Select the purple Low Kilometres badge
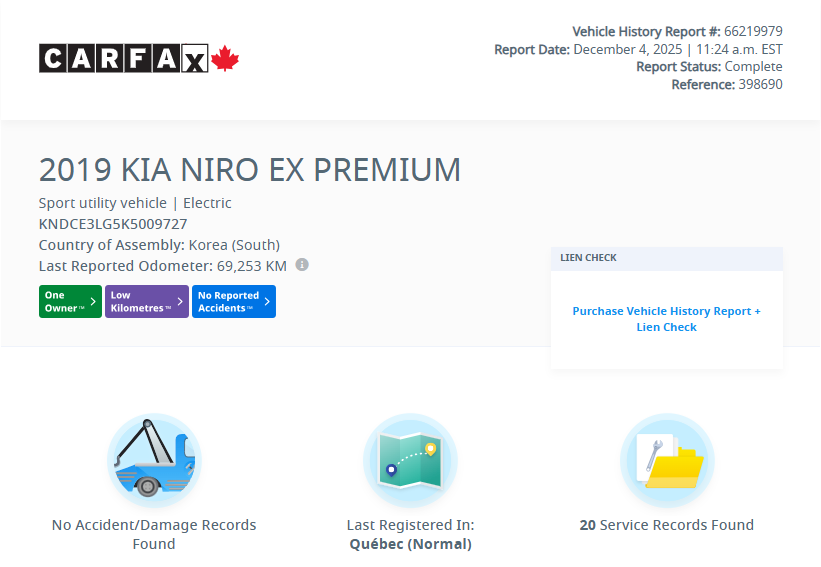Viewport: 821px width, 567px height. click(146, 302)
